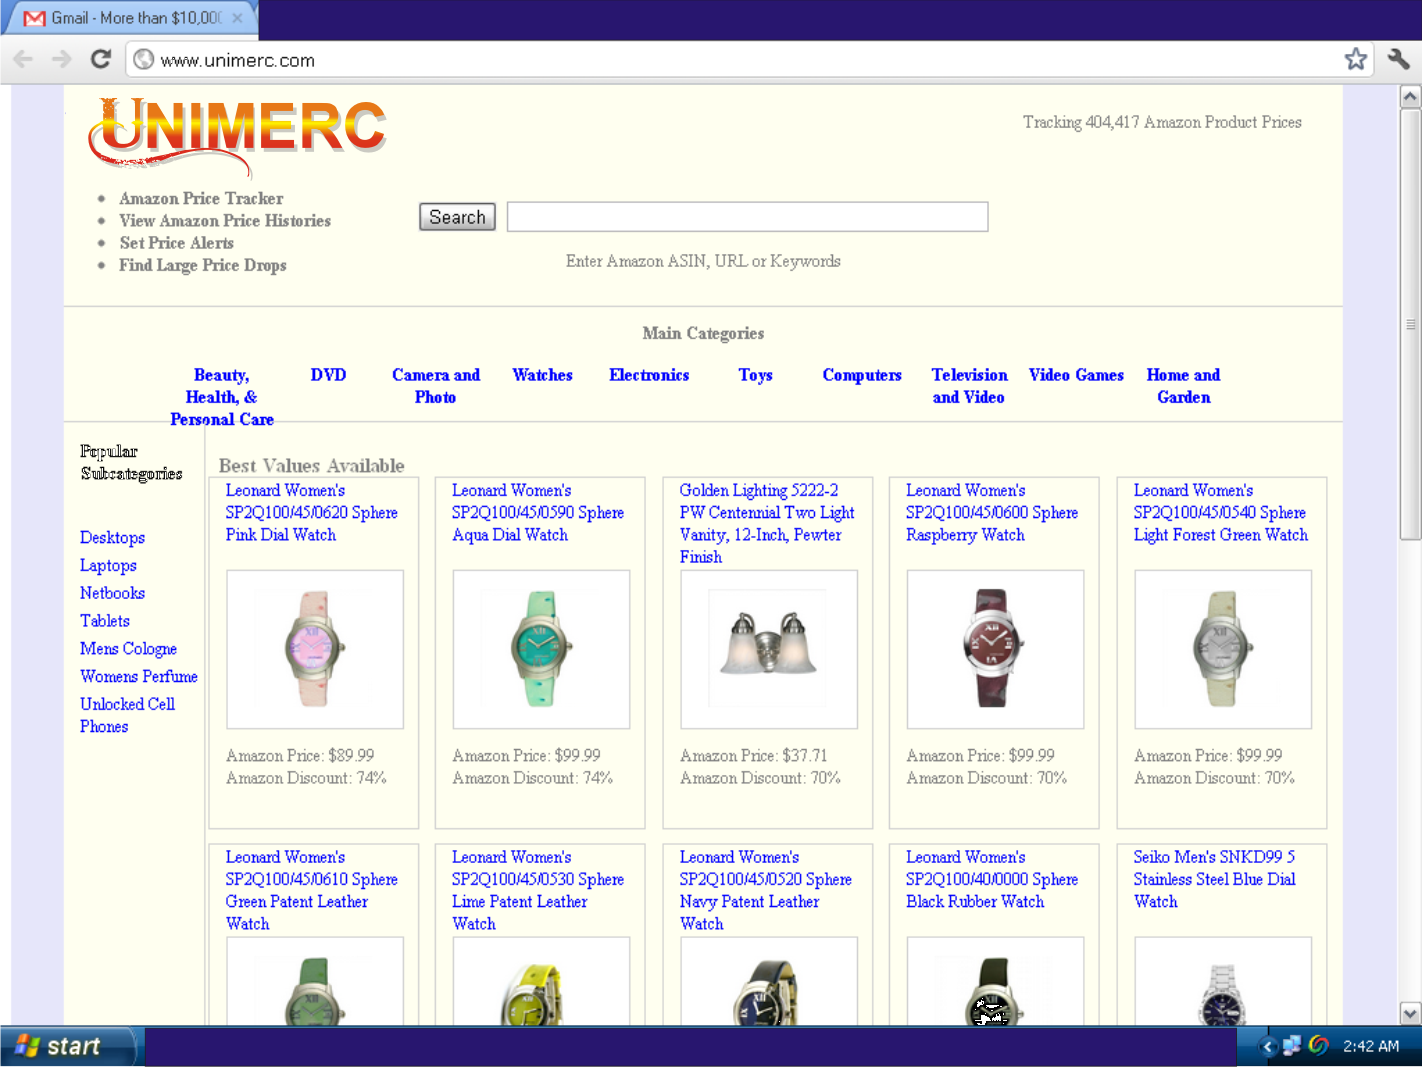This screenshot has width=1422, height=1067.
Task: Open the wrench settings menu
Action: [x=1398, y=59]
